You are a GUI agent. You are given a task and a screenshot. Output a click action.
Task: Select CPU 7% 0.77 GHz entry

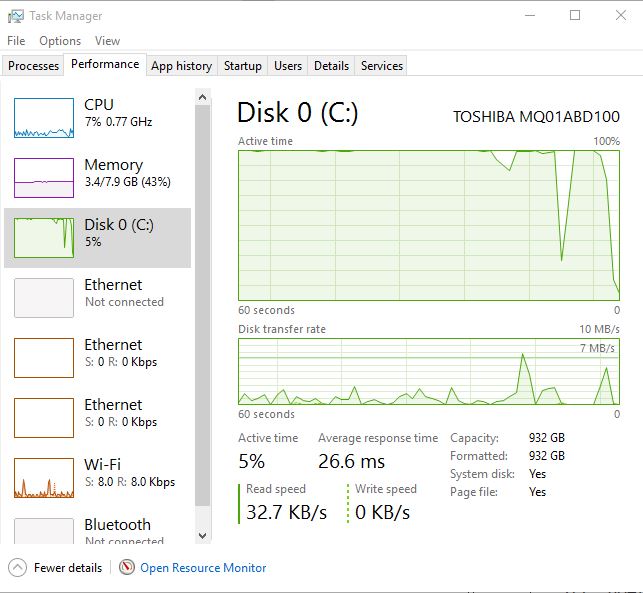click(x=97, y=118)
